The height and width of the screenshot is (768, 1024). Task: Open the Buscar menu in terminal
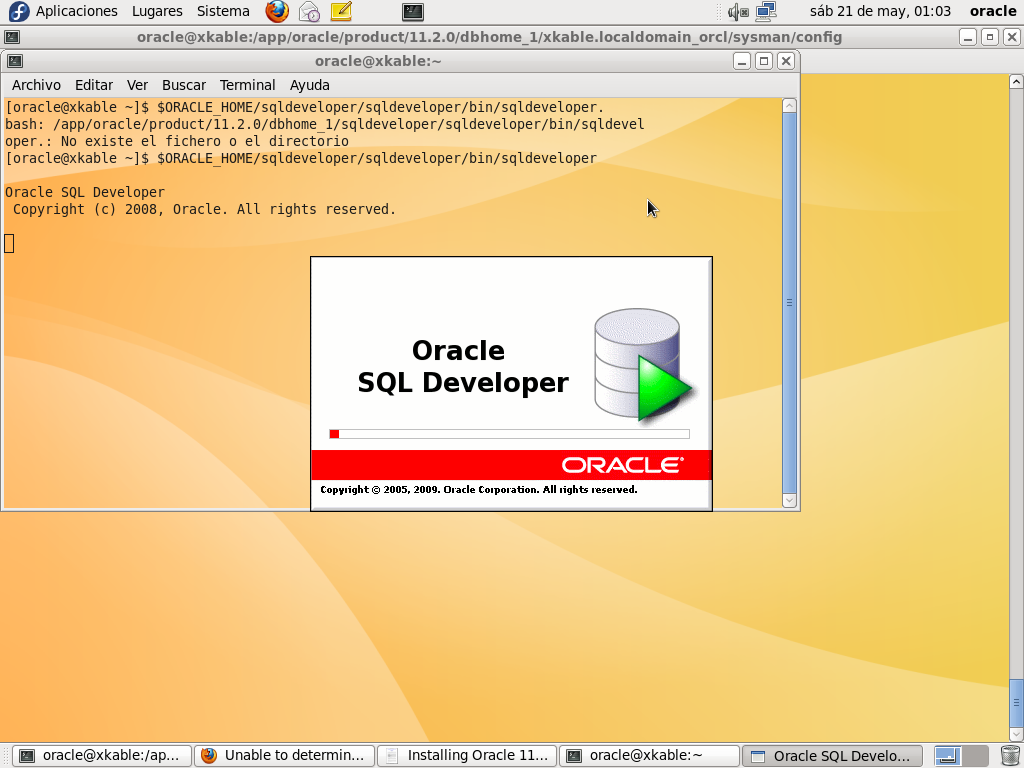coord(184,85)
